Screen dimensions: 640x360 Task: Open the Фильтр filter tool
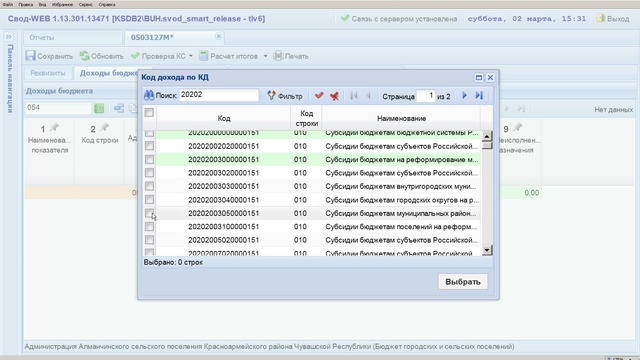pos(285,96)
